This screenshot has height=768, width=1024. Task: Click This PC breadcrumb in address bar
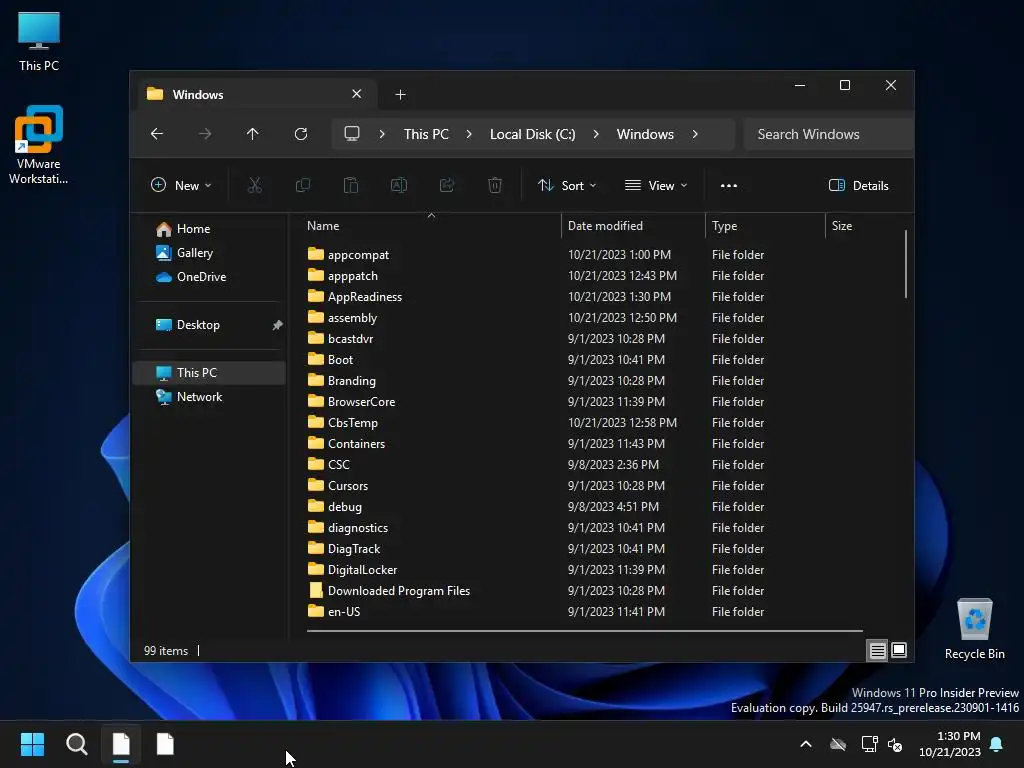pos(426,134)
